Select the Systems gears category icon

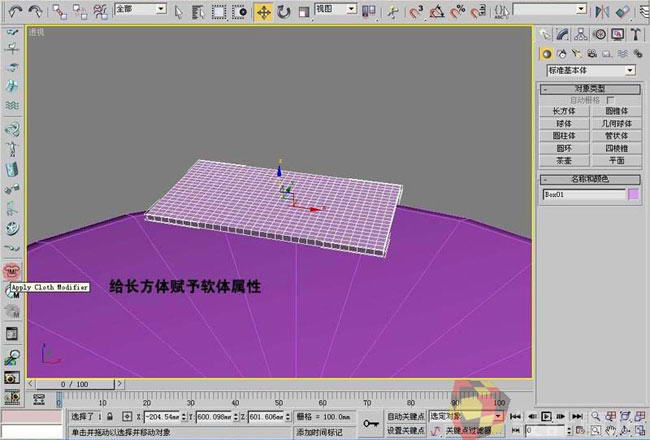(638, 54)
